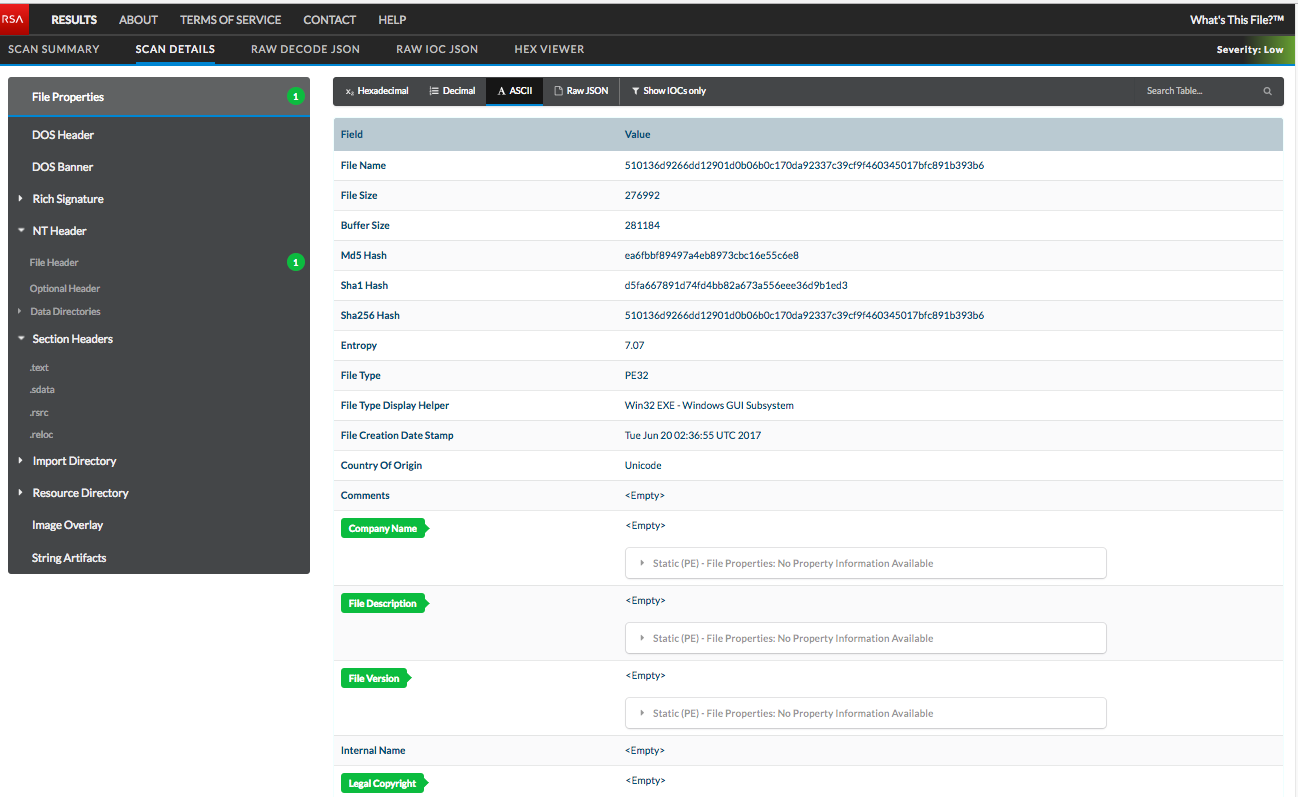The height and width of the screenshot is (797, 1298).
Task: Click the What's This File link
Action: [1236, 20]
